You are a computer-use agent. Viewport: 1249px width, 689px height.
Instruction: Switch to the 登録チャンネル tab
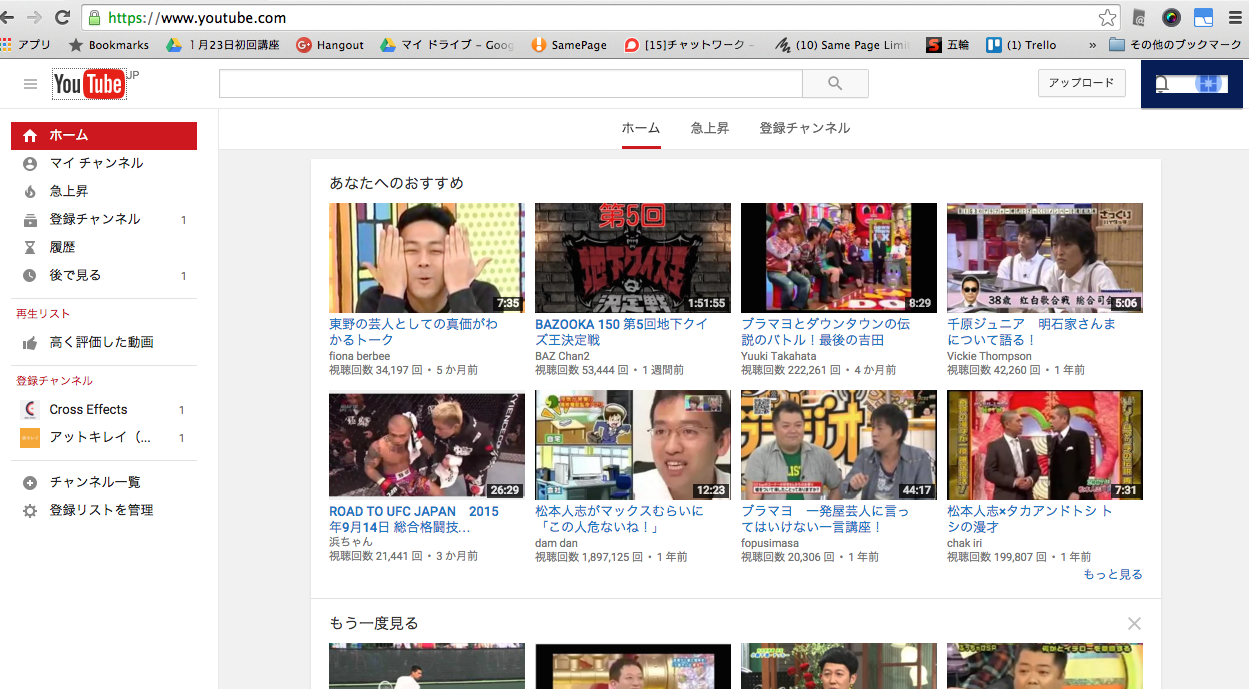(x=805, y=128)
